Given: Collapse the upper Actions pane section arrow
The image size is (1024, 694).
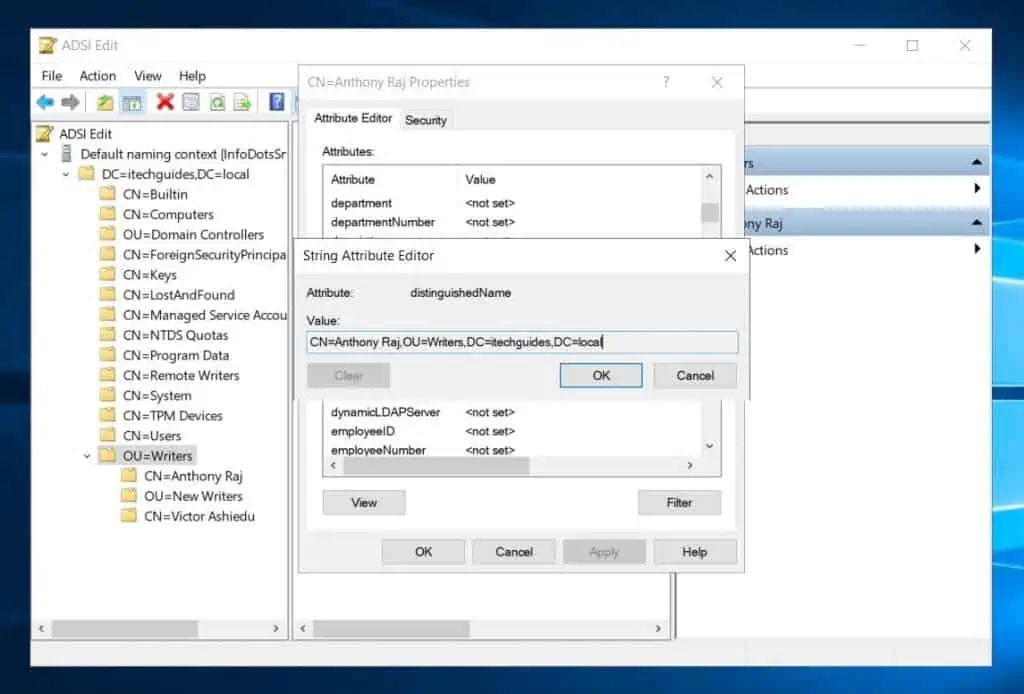Looking at the screenshot, I should click(976, 162).
